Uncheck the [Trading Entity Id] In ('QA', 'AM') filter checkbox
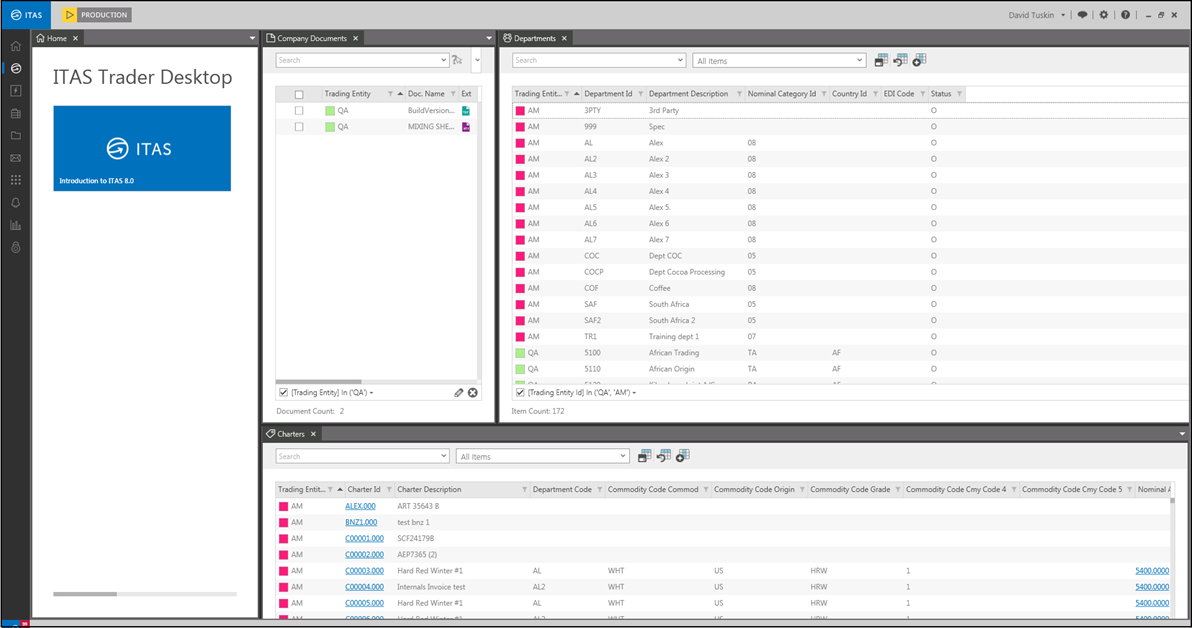This screenshot has width=1192, height=628. pyautogui.click(x=520, y=393)
